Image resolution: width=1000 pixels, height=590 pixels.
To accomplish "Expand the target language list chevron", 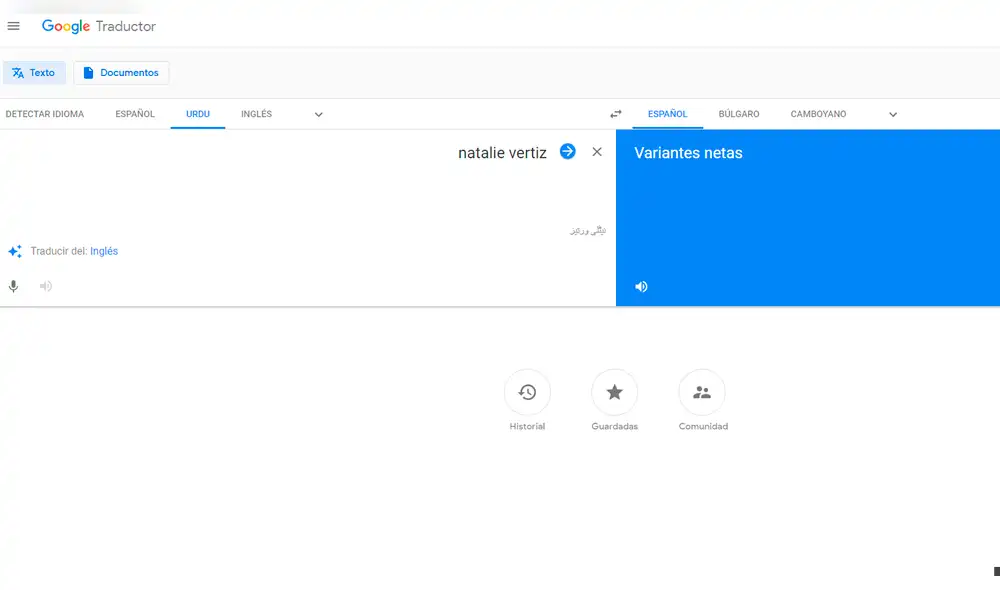I will [893, 115].
